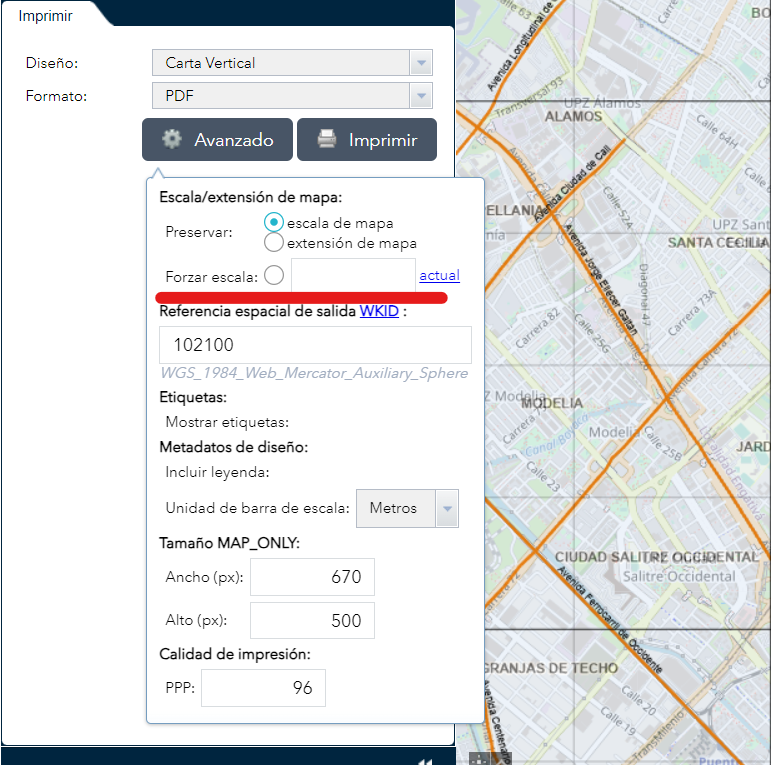This screenshot has height=765, width=771.
Task: Click the collapse arrows icon on bottom bar
Action: click(426, 761)
